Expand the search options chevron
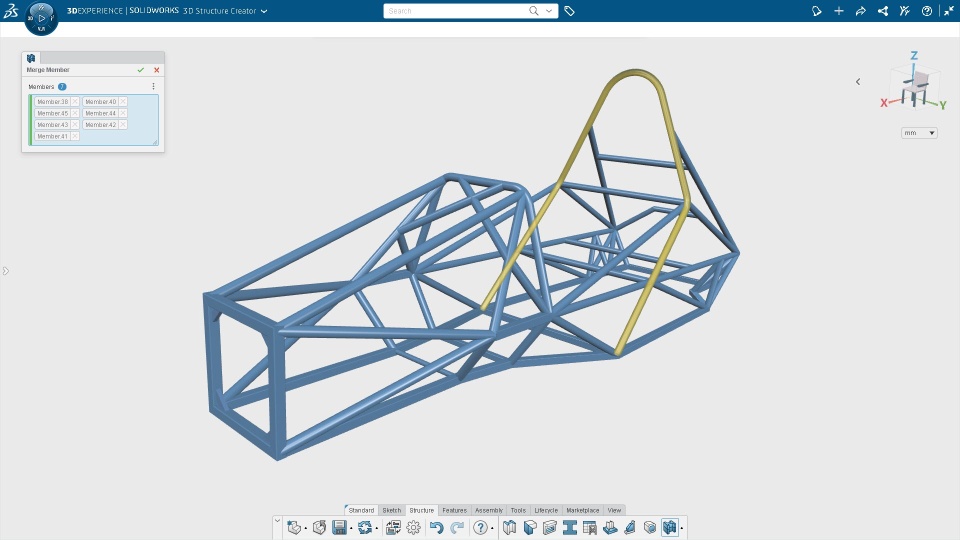Screen dimensions: 960x540 (x=549, y=11)
